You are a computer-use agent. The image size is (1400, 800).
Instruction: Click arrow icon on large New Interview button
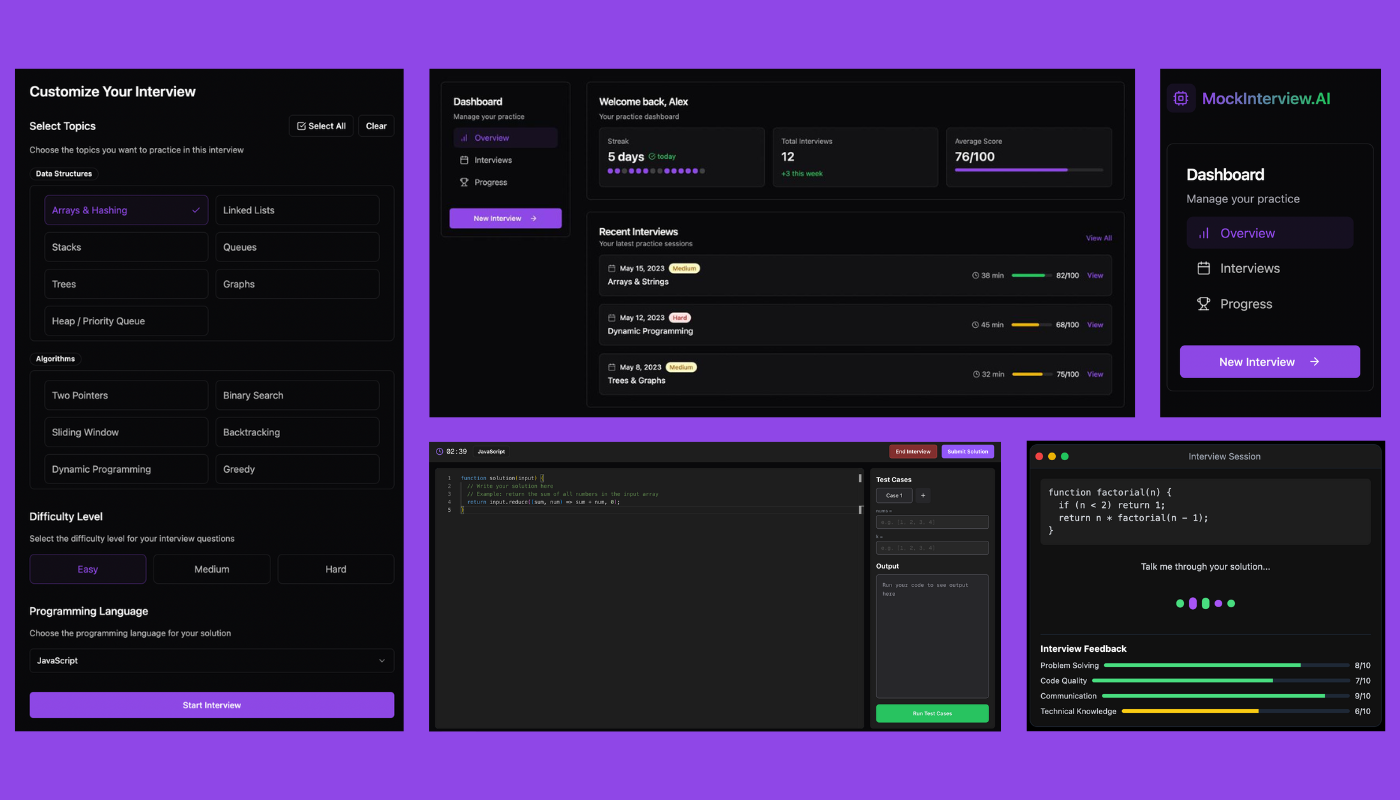tap(1314, 362)
